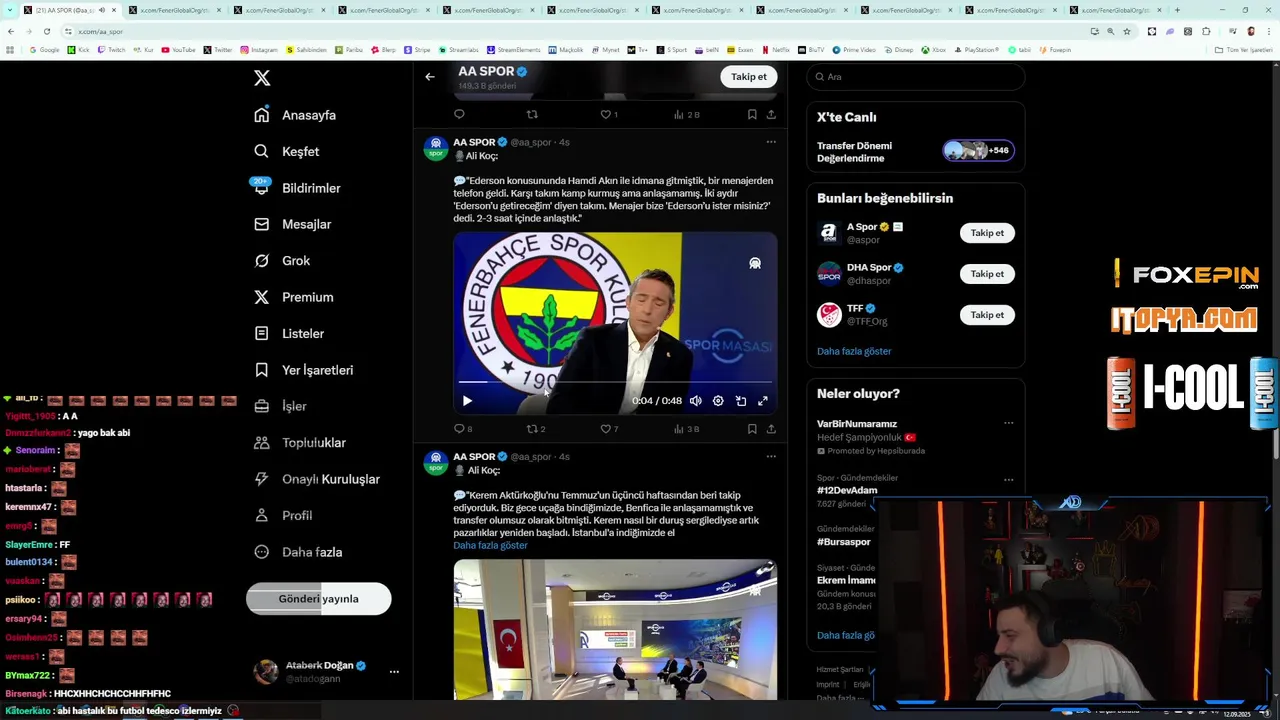Open Topluluklar communities
Screen dimensions: 1280x720
299,442
